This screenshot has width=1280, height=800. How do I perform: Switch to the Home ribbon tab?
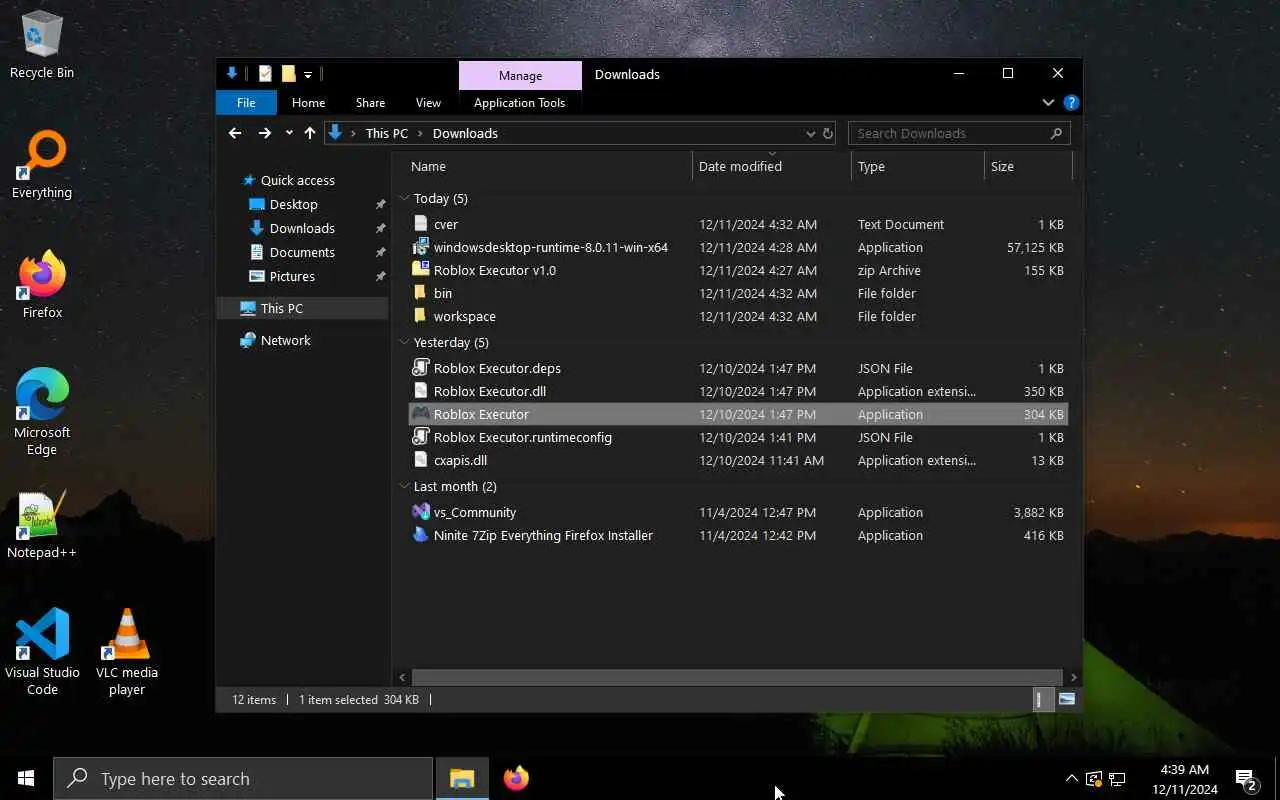click(x=308, y=102)
